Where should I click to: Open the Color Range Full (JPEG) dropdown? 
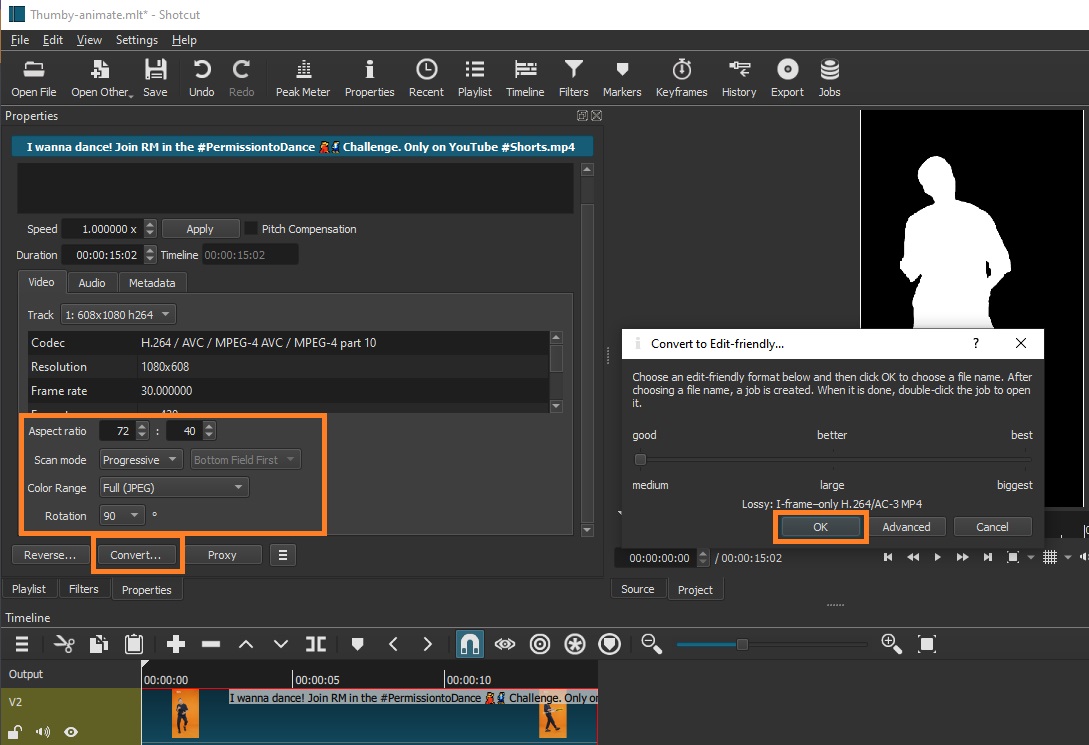pos(173,488)
